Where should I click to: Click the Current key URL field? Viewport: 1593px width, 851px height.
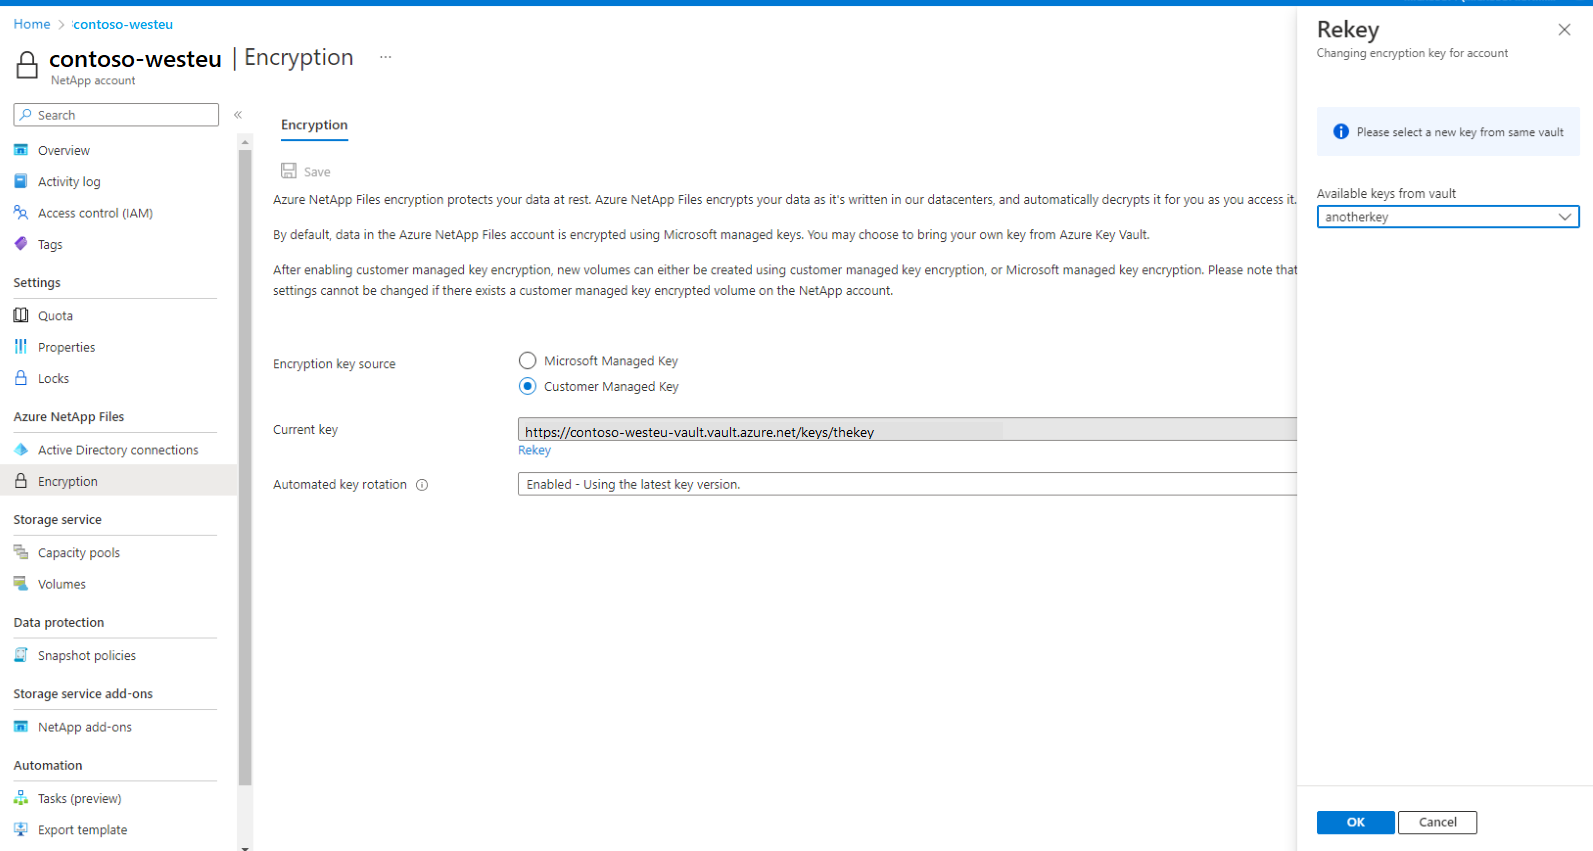pos(907,430)
